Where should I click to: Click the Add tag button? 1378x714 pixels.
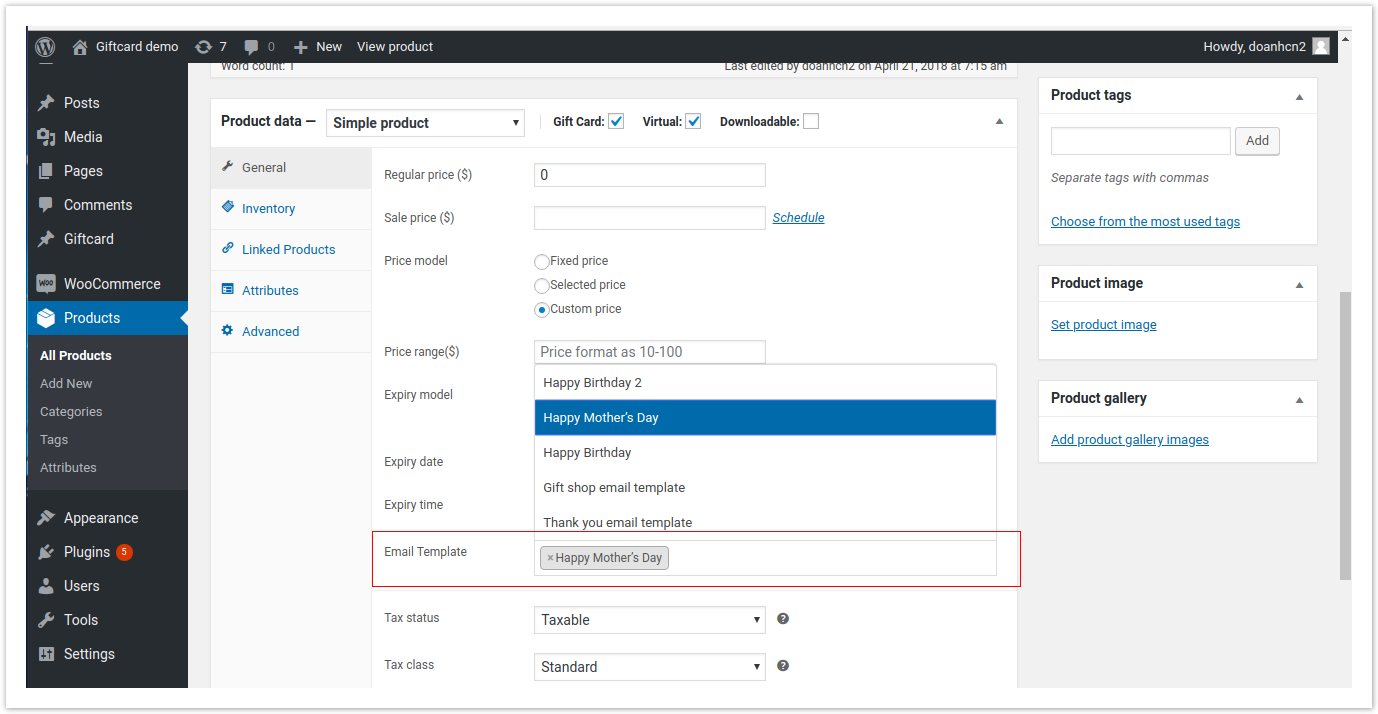coord(1257,141)
